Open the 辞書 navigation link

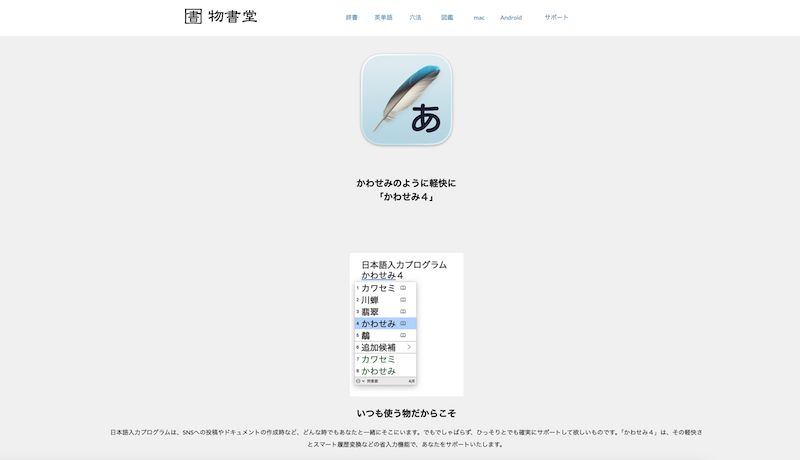352,17
